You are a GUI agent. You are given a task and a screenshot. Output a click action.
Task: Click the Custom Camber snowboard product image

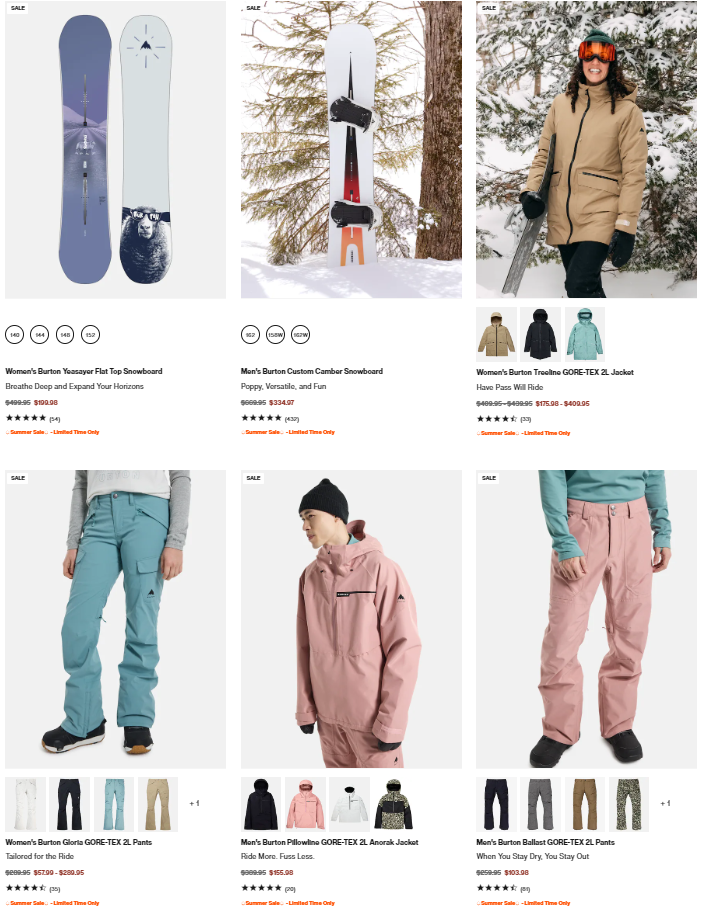tap(351, 149)
